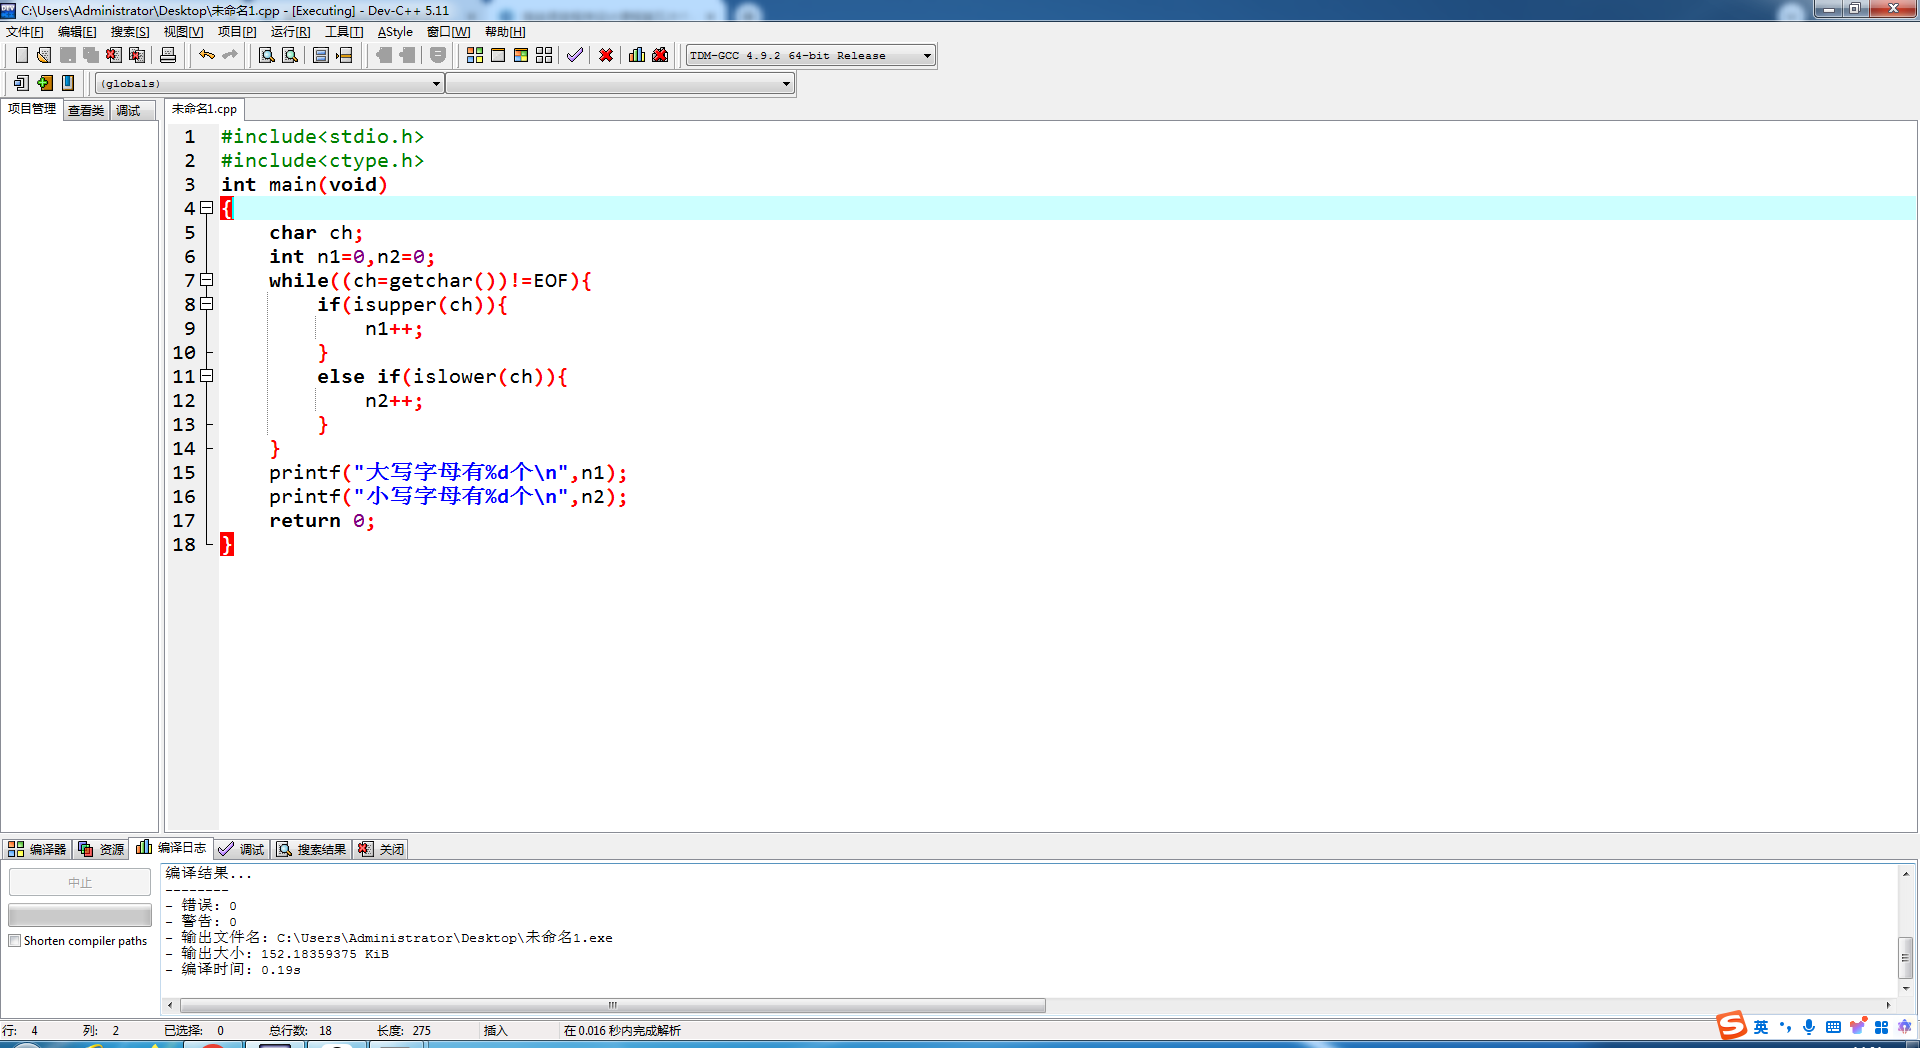Image resolution: width=1920 pixels, height=1048 pixels.
Task: Click the Go to Line toolbar icon
Action: [x=345, y=55]
